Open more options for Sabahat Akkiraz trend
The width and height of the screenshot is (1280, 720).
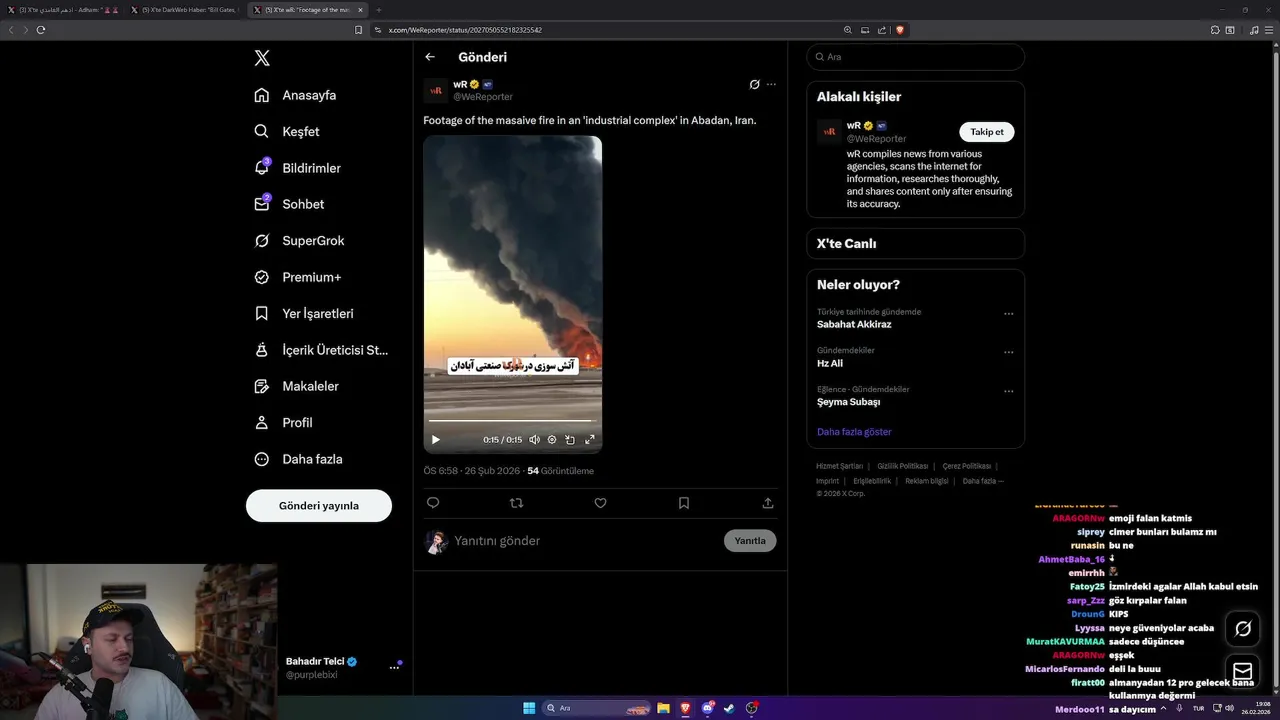coord(1008,314)
